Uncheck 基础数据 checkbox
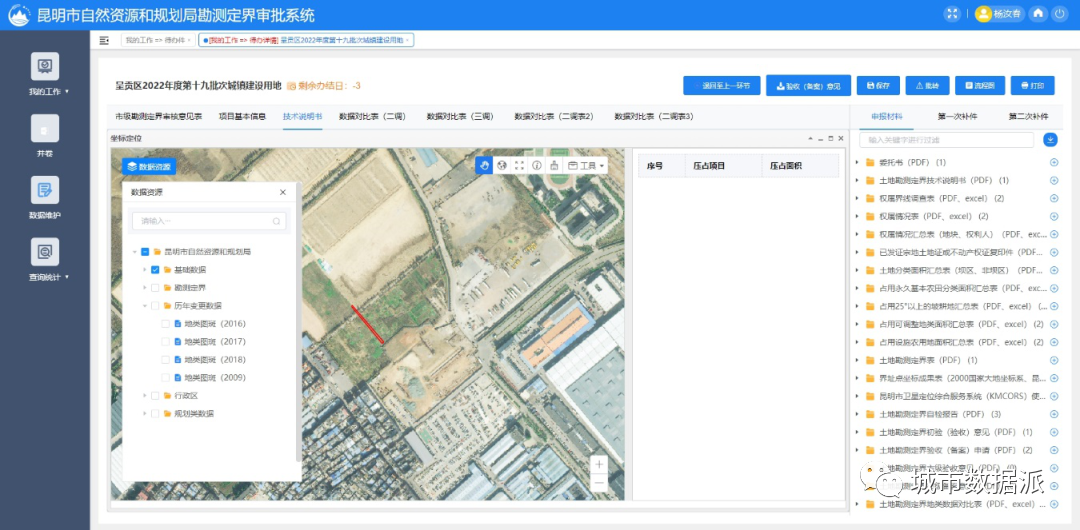 [x=155, y=269]
